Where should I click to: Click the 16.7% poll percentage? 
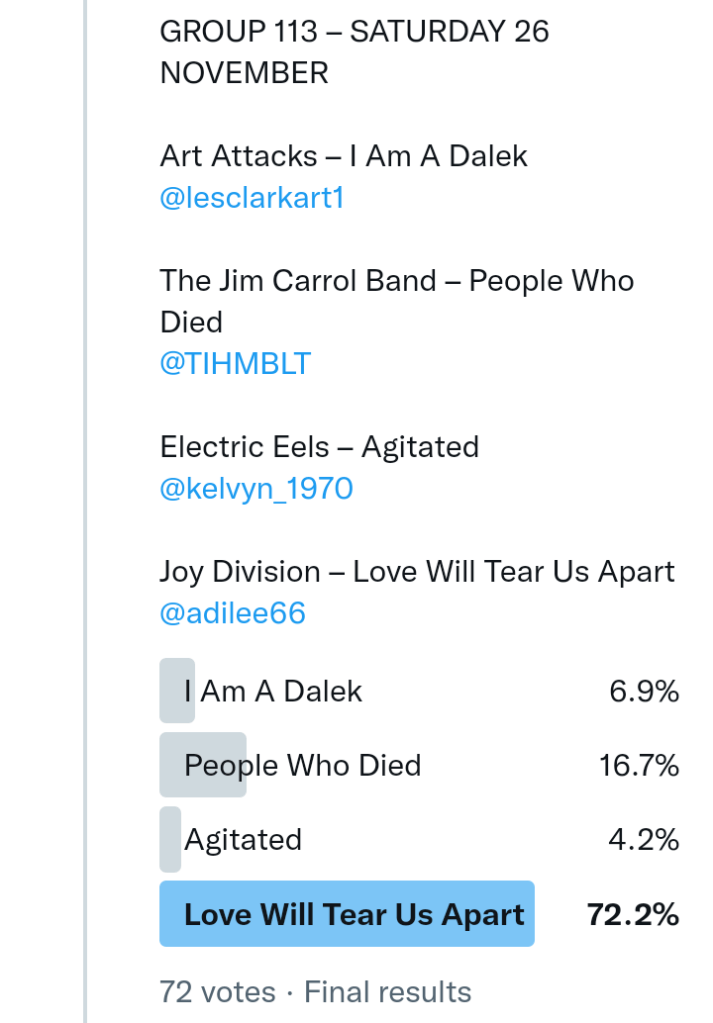639,766
